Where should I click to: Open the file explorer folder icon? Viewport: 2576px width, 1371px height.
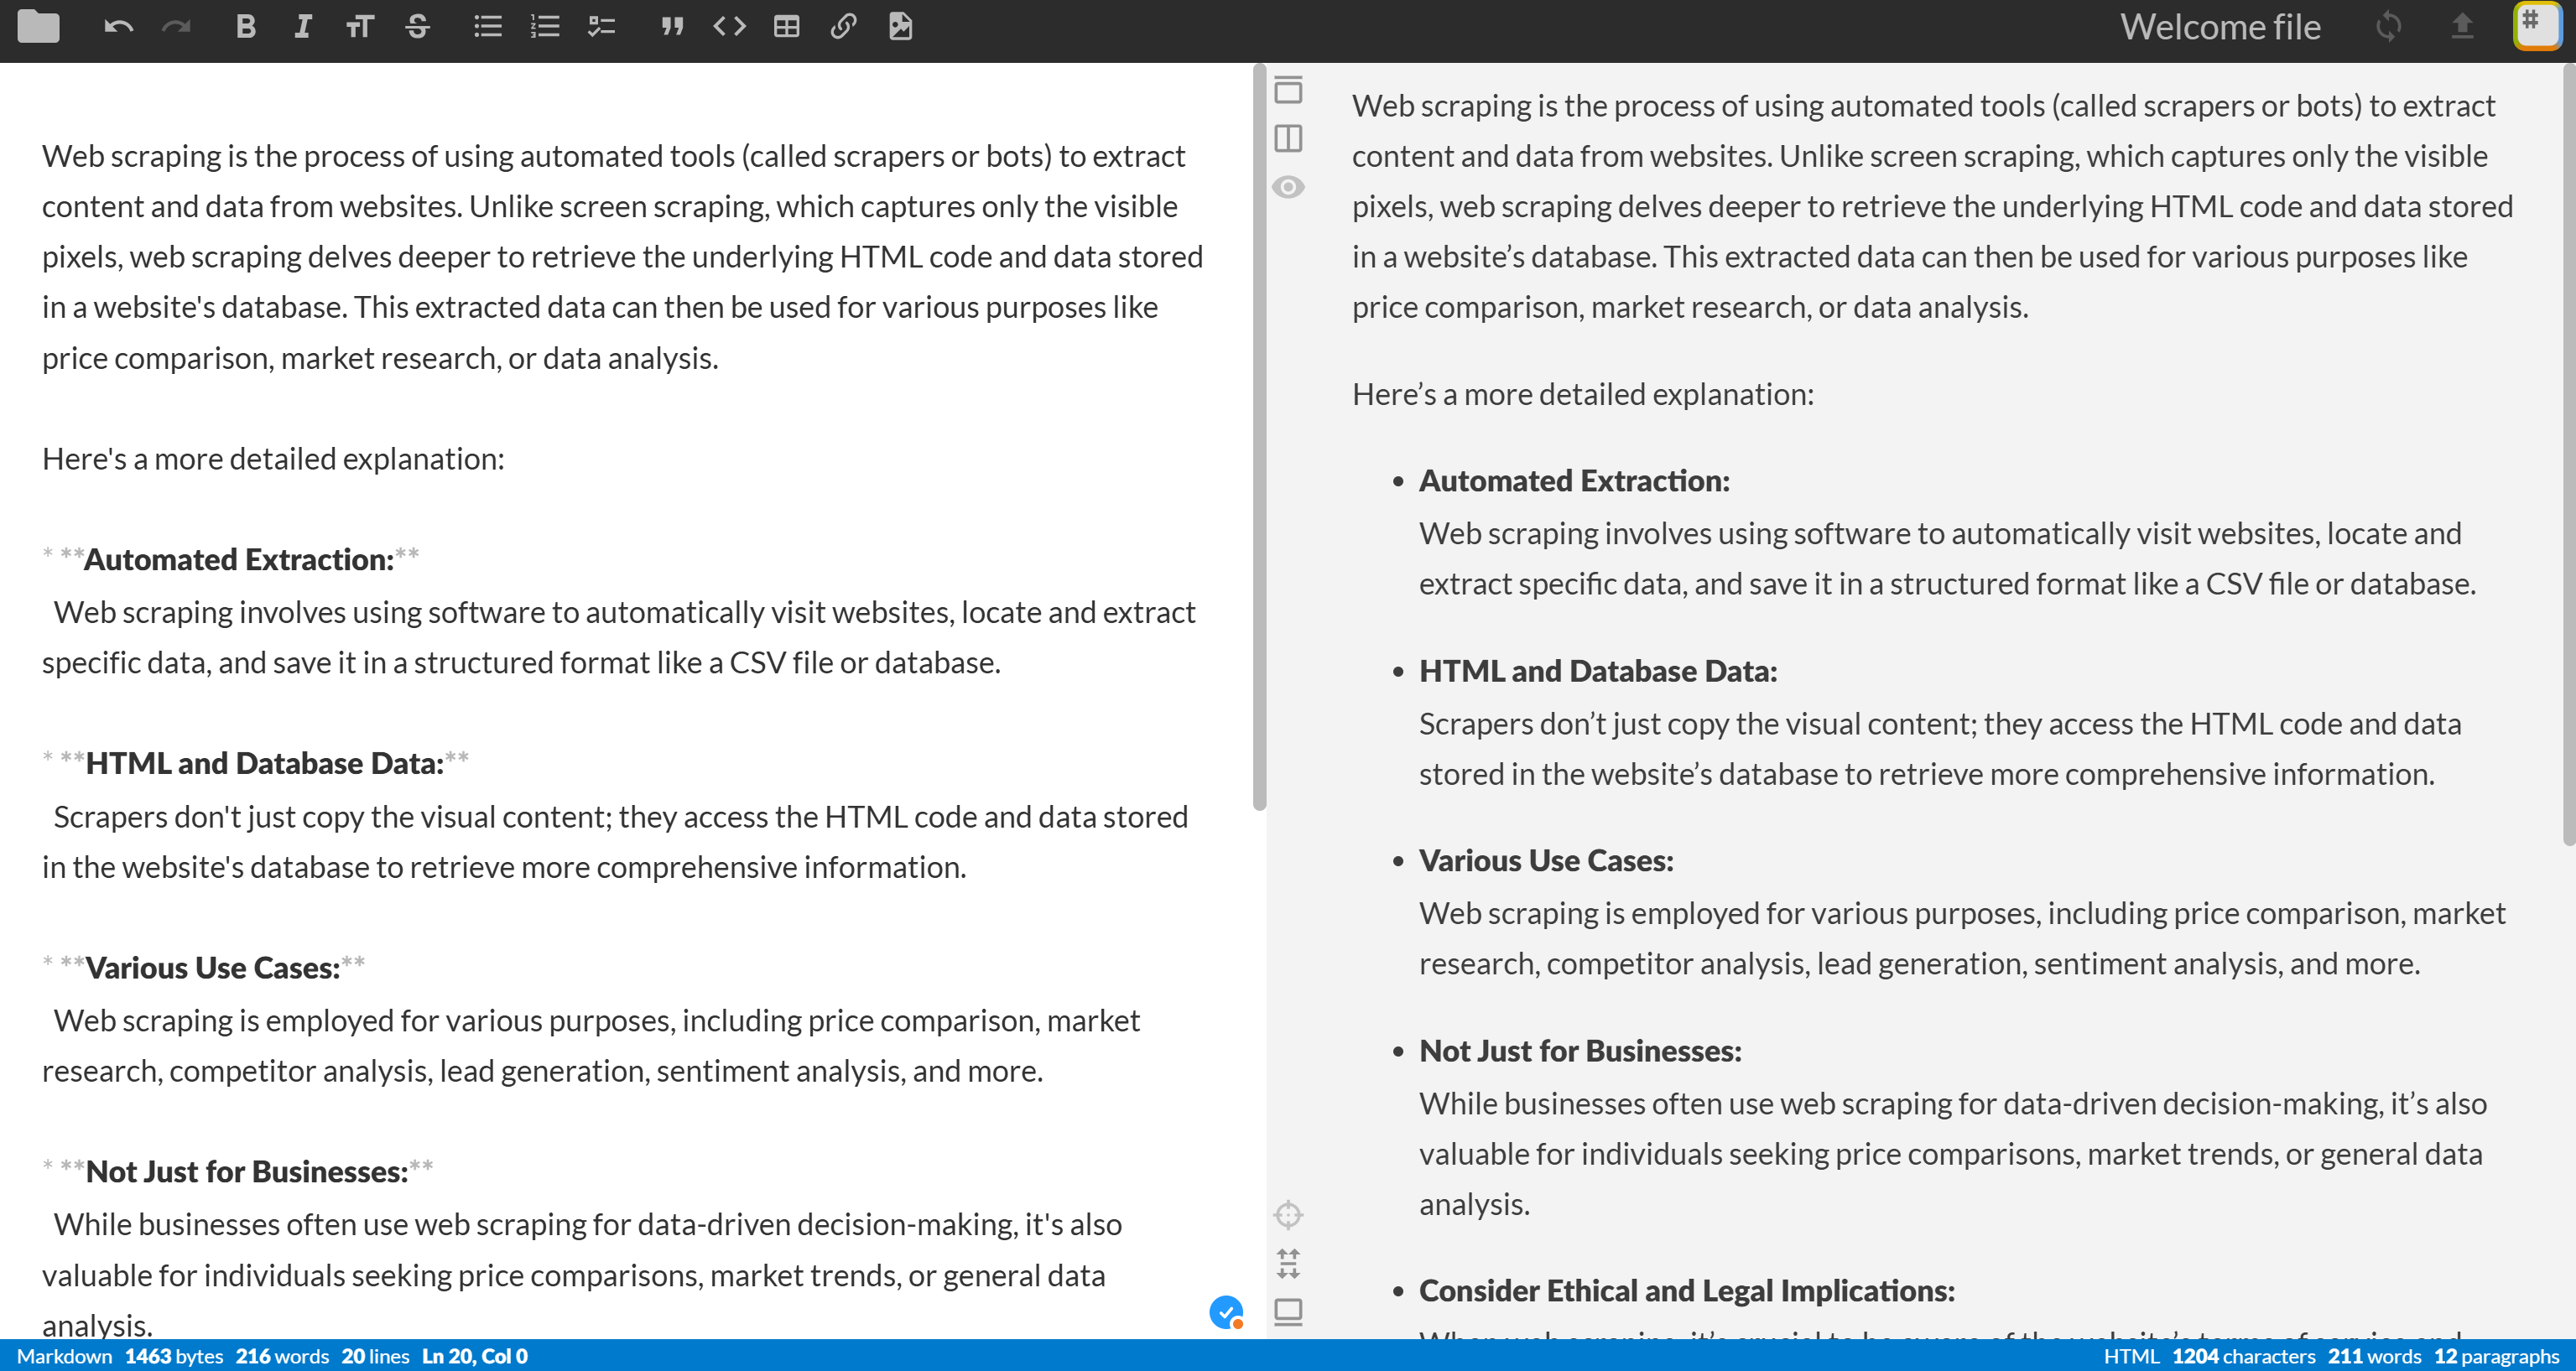[38, 27]
